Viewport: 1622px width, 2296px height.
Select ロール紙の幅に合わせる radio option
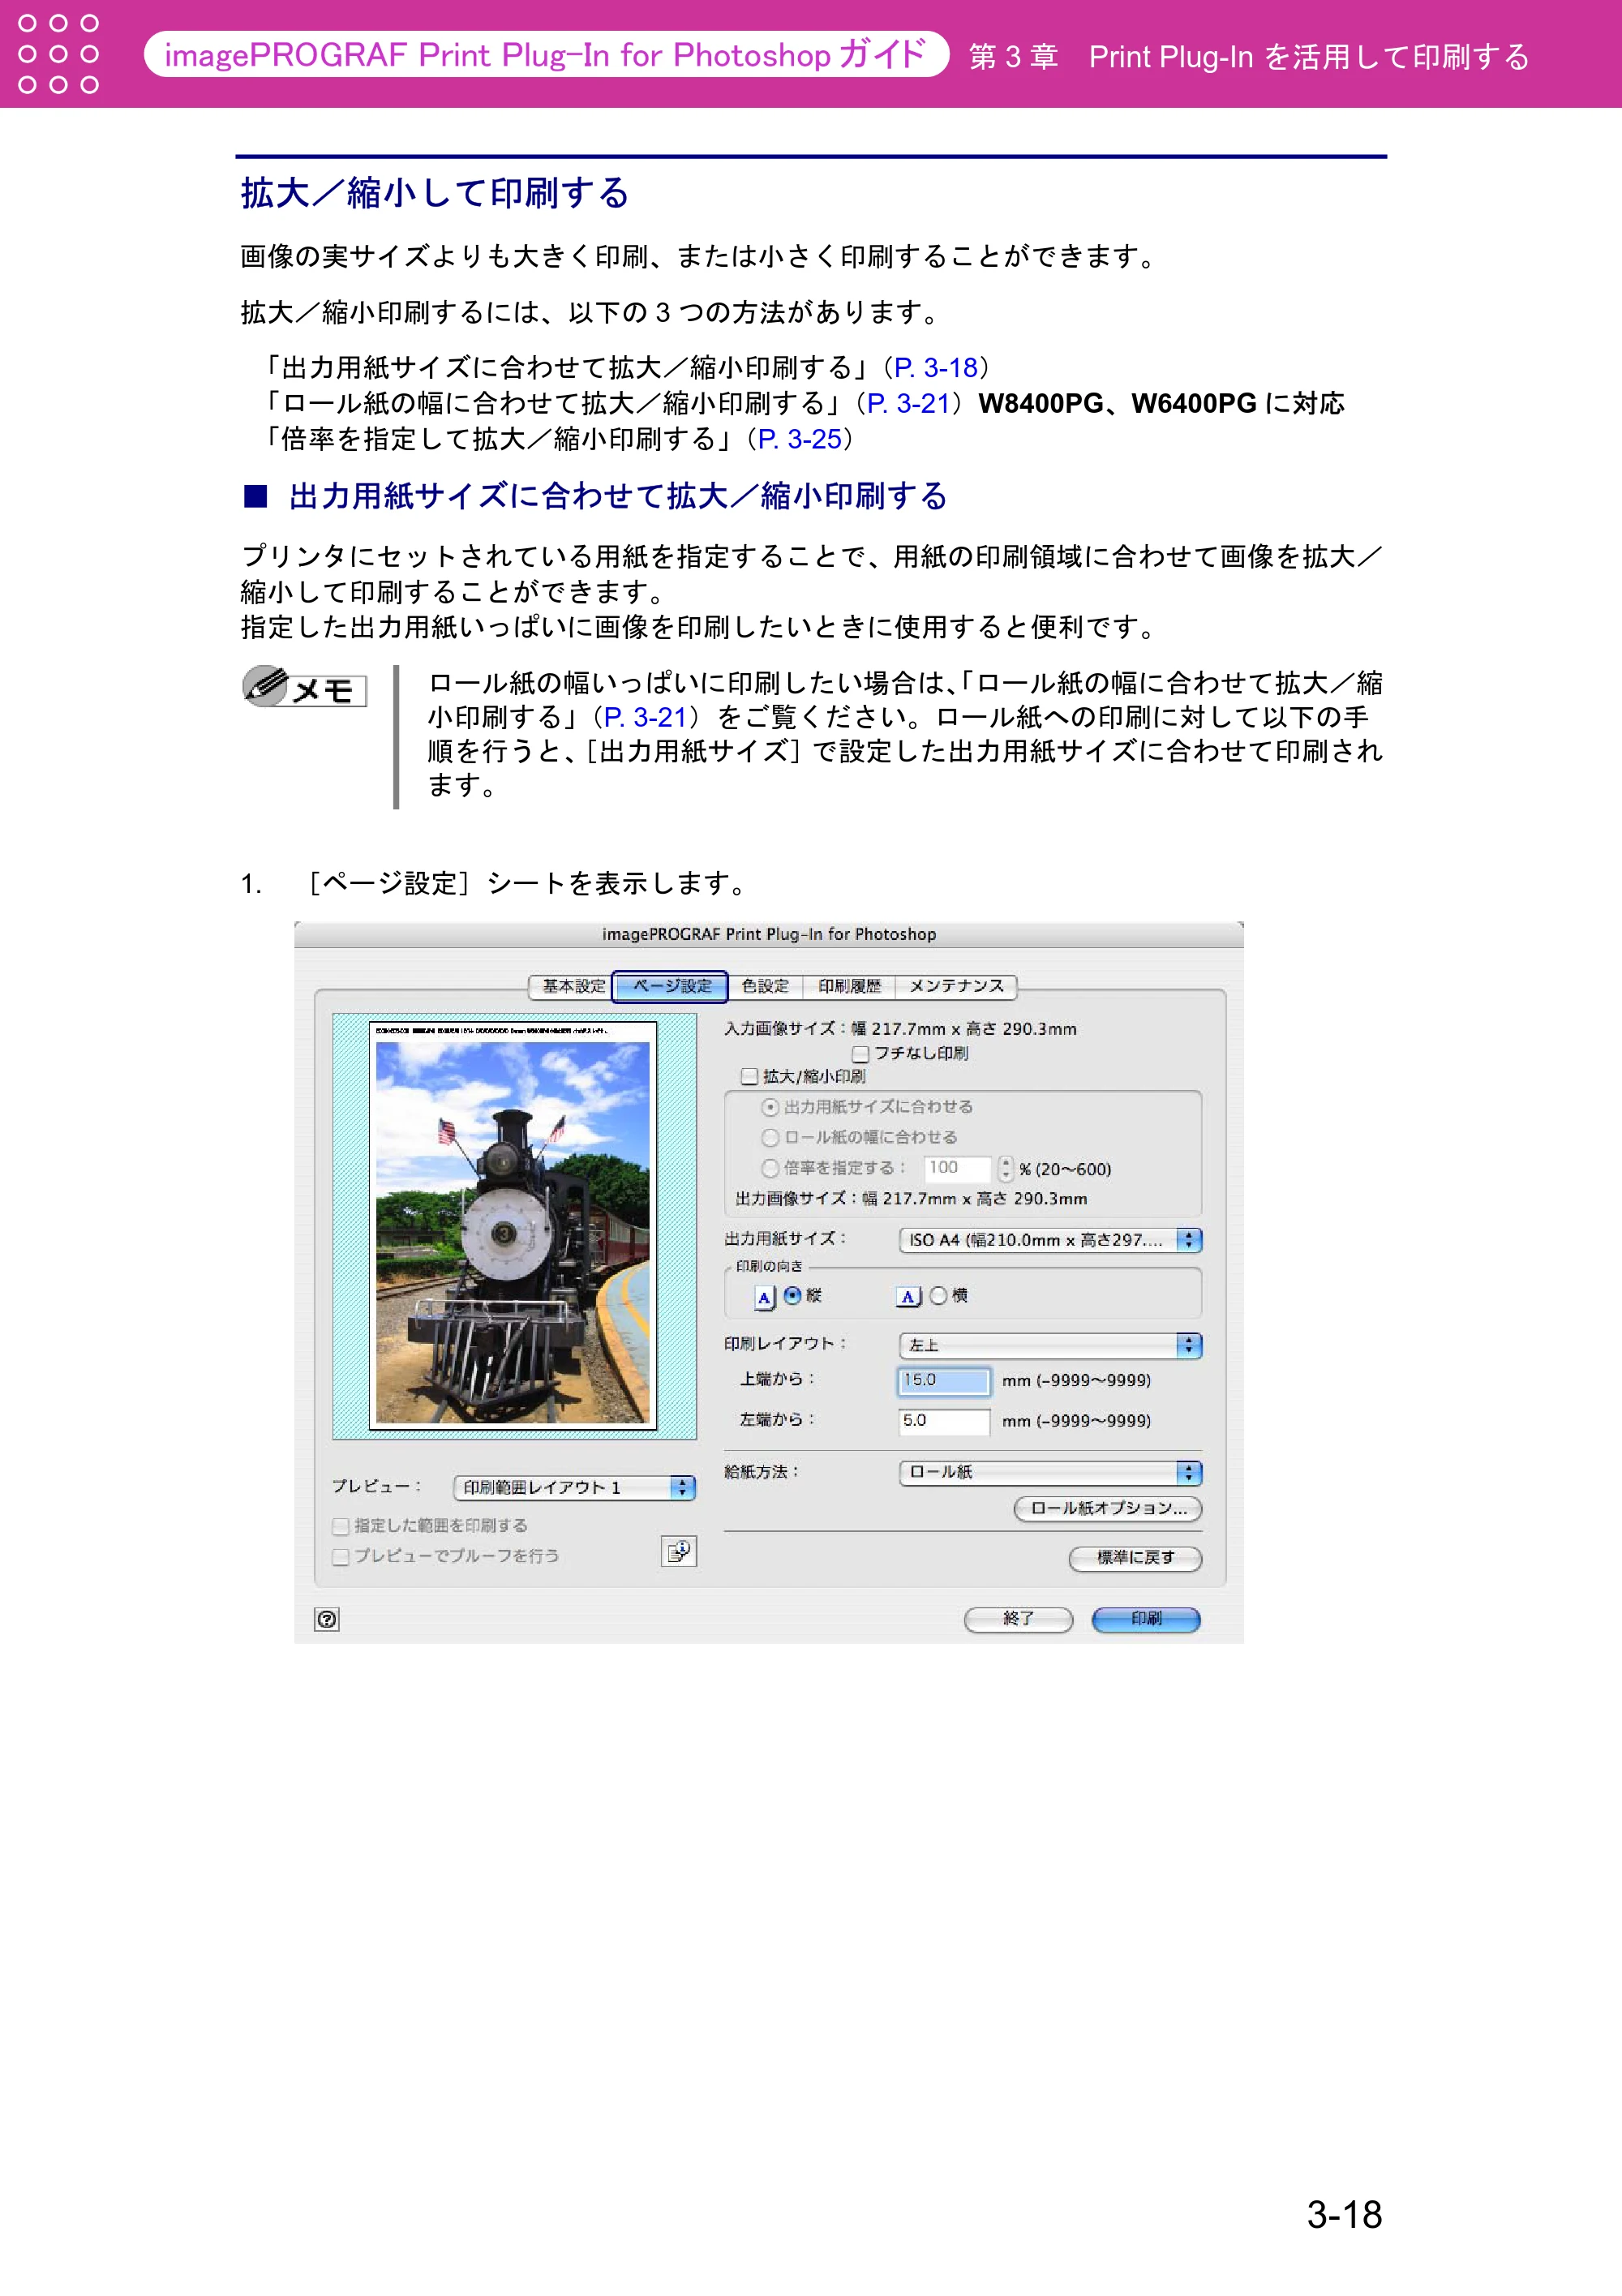[x=770, y=1138]
